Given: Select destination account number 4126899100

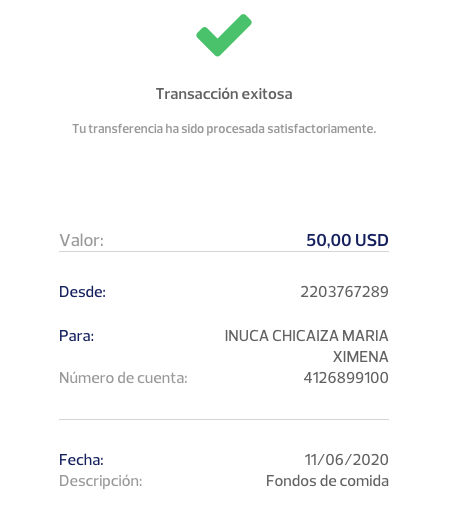Looking at the screenshot, I should 346,378.
